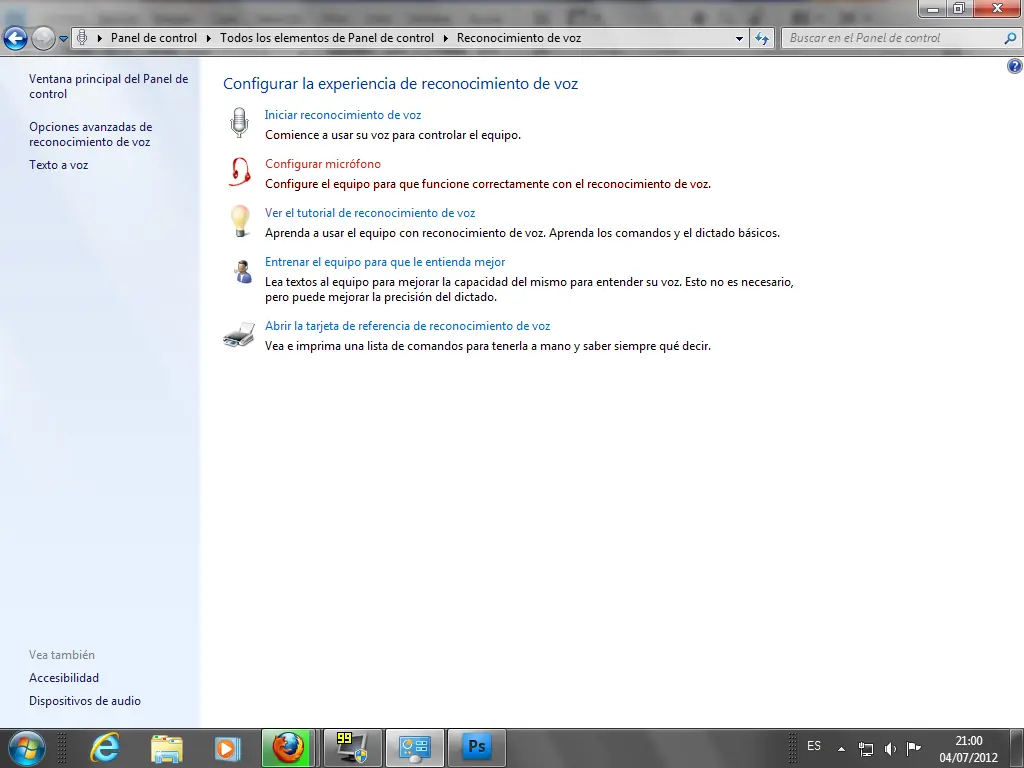The image size is (1024, 768).
Task: Open Iniciar reconocimiento de voz link
Action: coord(343,115)
